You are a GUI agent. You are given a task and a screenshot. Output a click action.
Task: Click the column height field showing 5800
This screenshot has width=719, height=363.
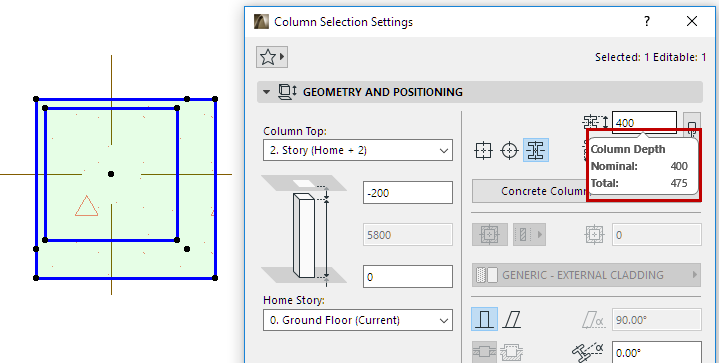pos(408,235)
